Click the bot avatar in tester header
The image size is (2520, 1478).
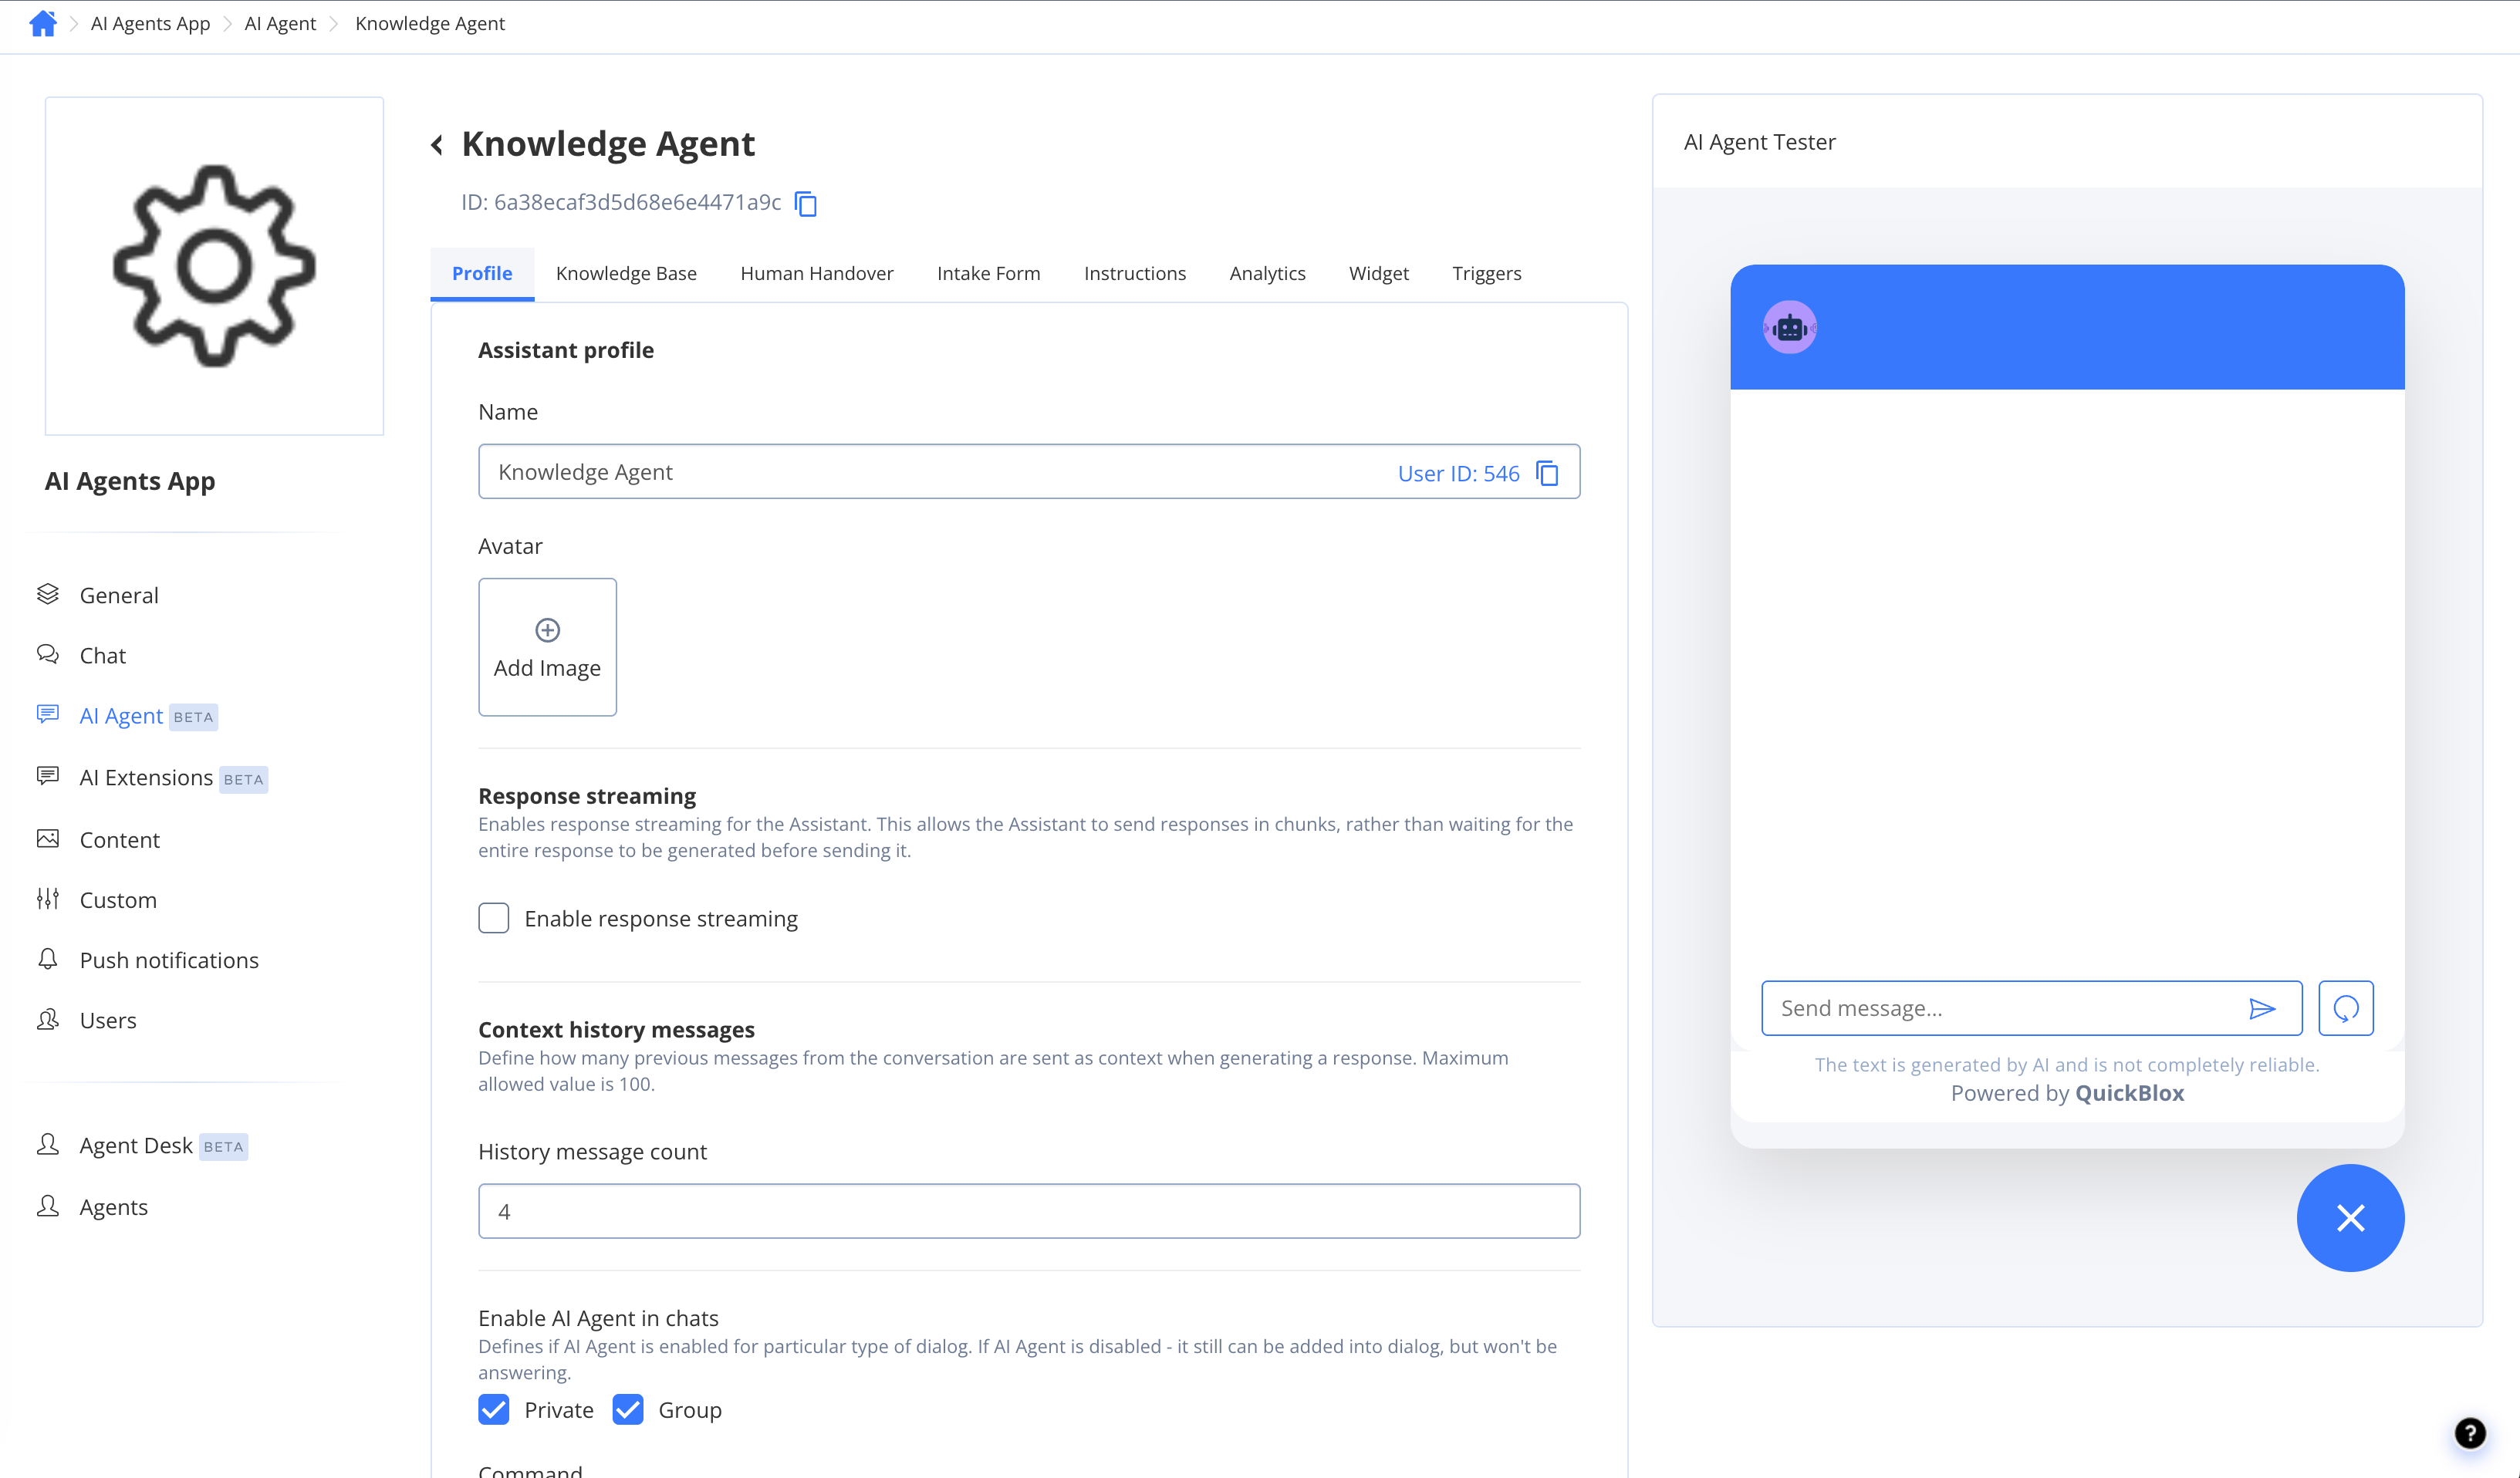1790,327
